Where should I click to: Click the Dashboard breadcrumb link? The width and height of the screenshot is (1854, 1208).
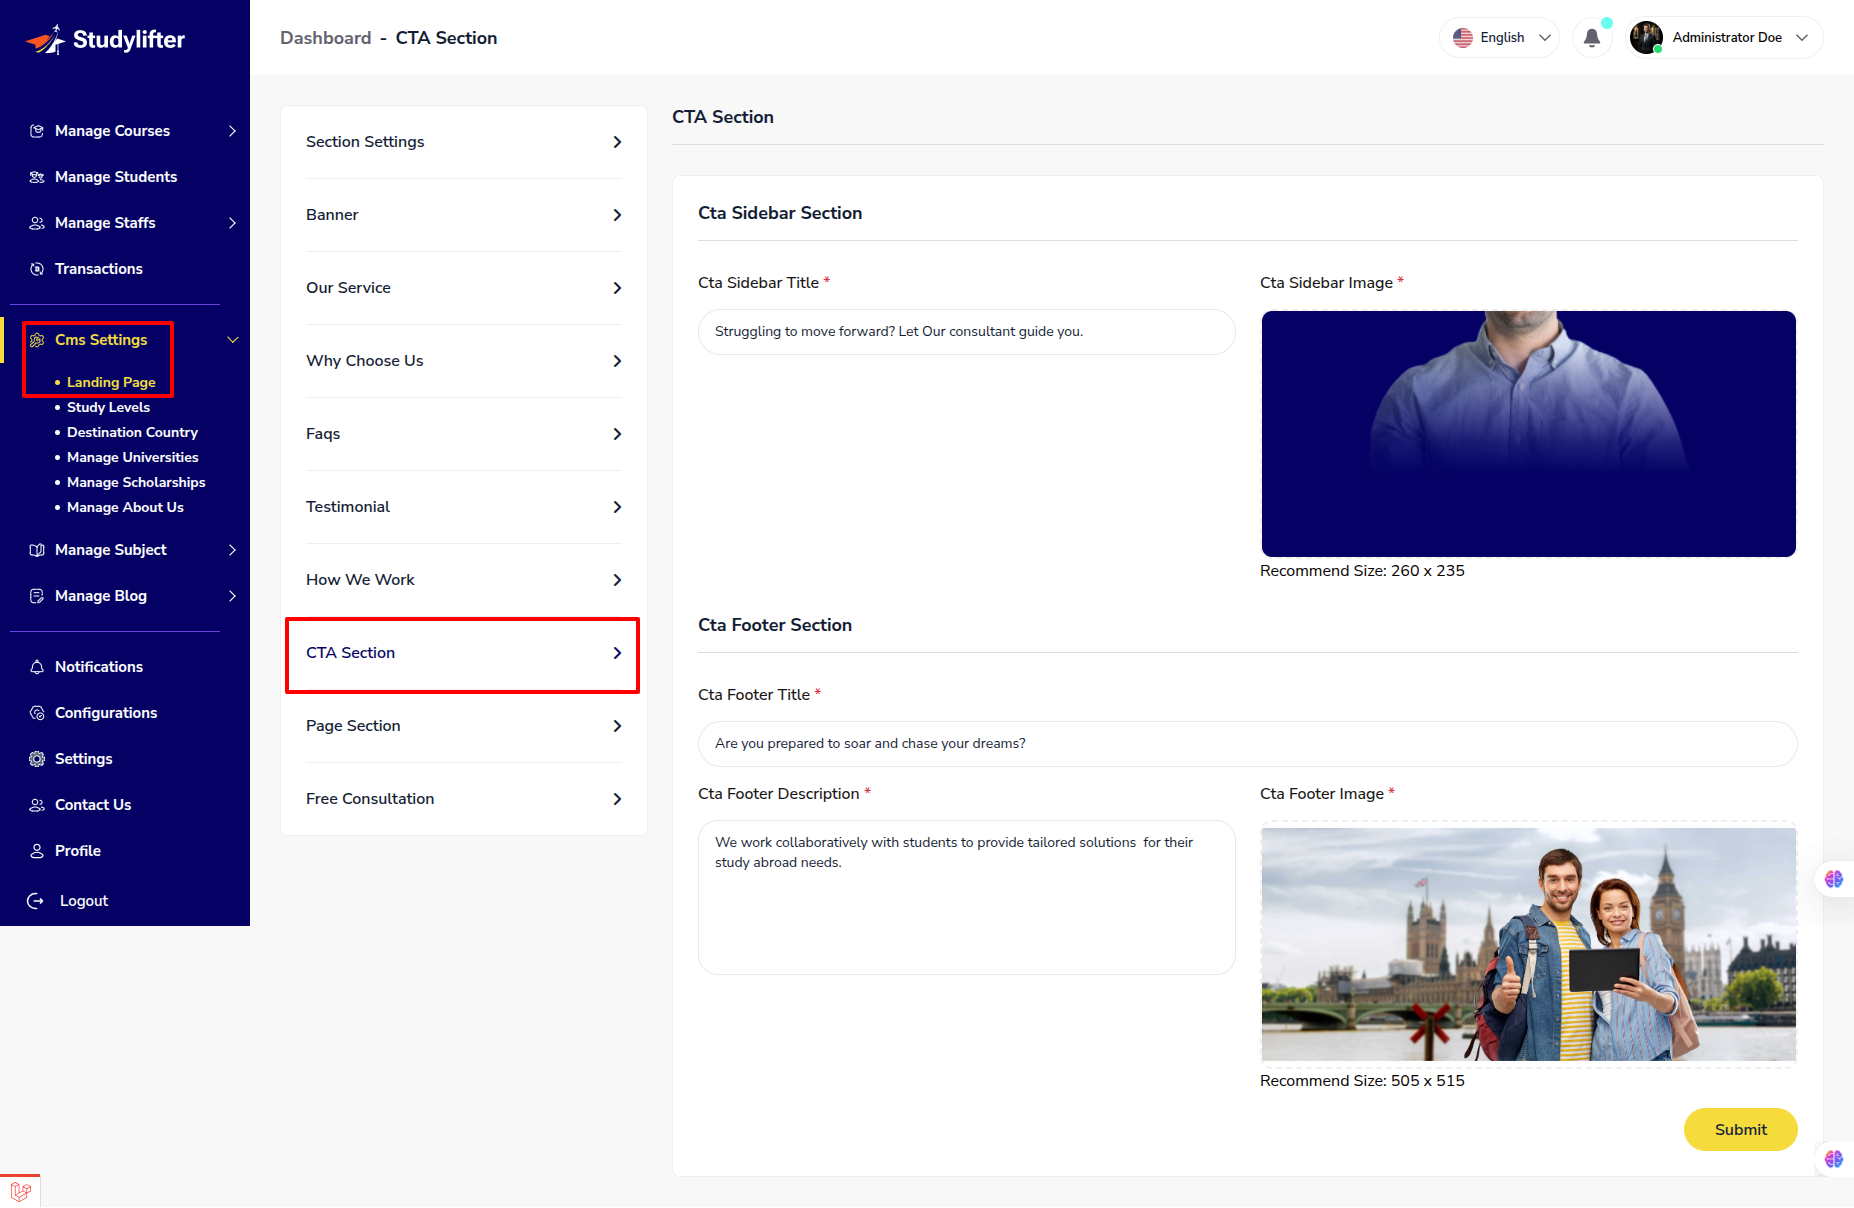click(x=325, y=38)
